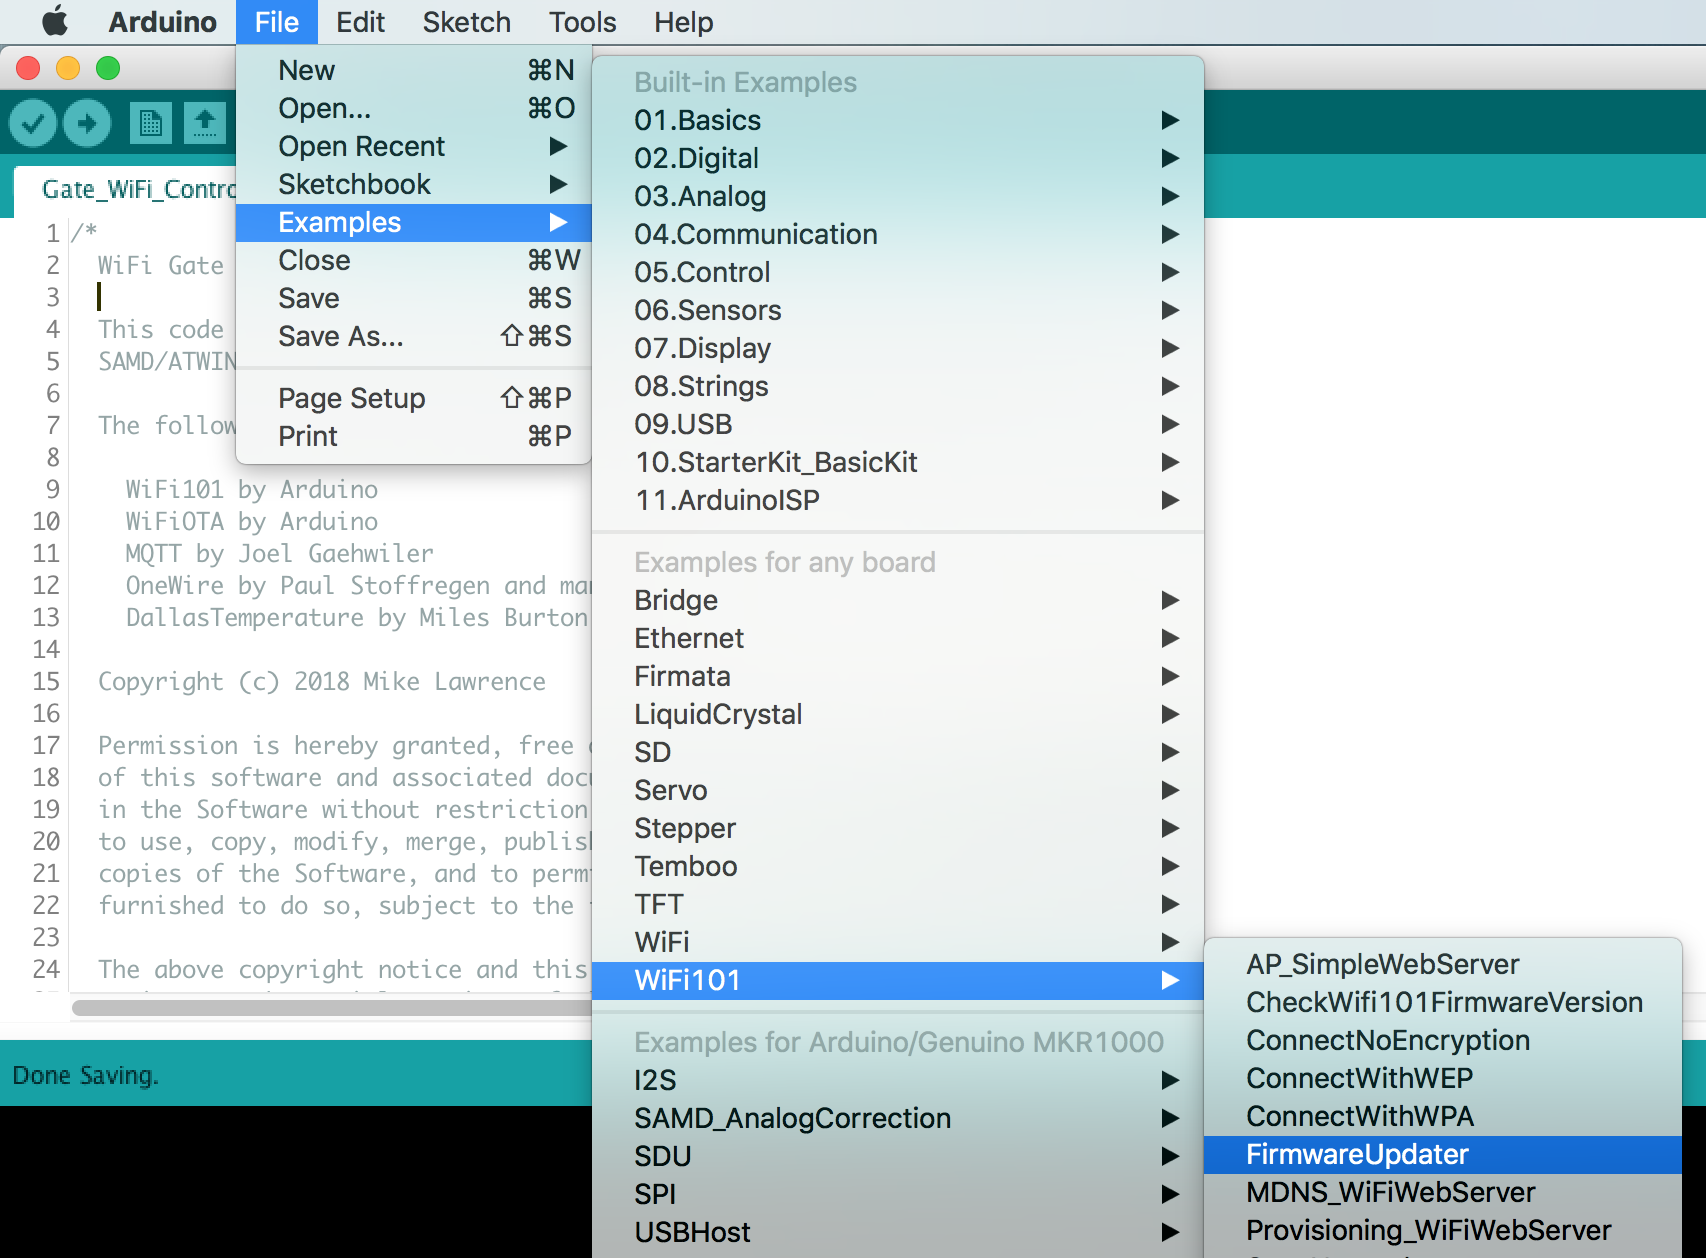This screenshot has height=1258, width=1706.
Task: Expand the Open Recent submenu
Action: pos(414,146)
